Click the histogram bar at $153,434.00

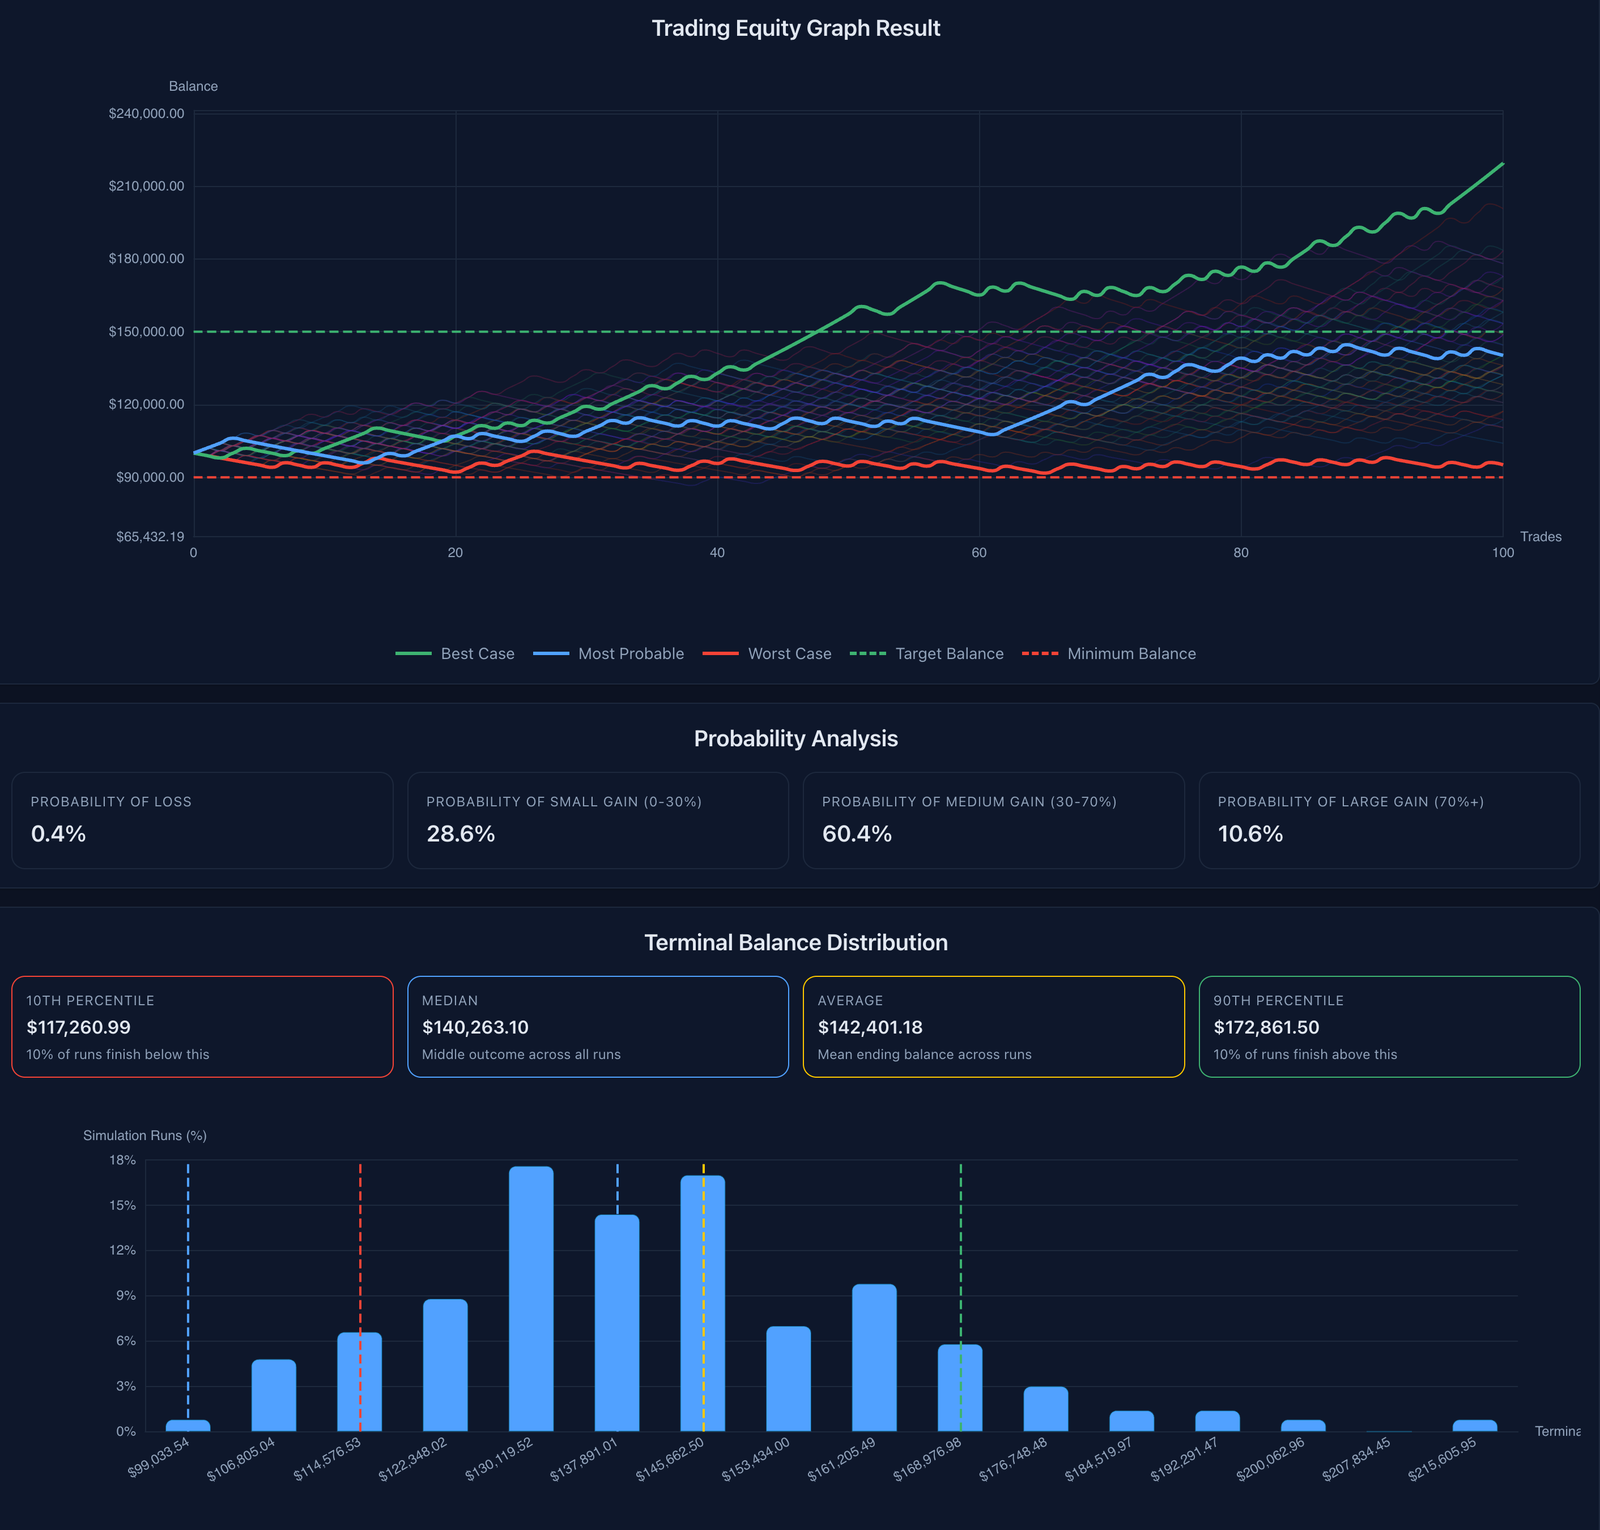pos(788,1380)
